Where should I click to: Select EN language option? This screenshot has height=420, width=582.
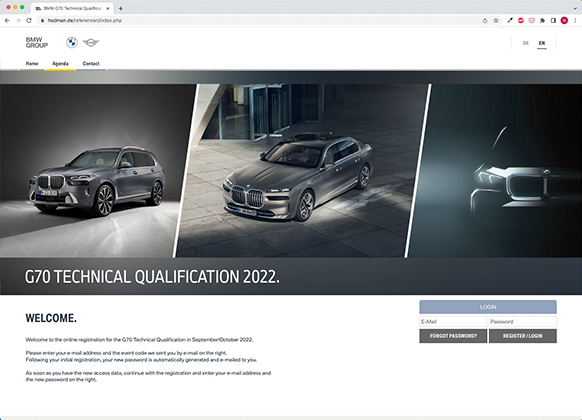tap(542, 43)
